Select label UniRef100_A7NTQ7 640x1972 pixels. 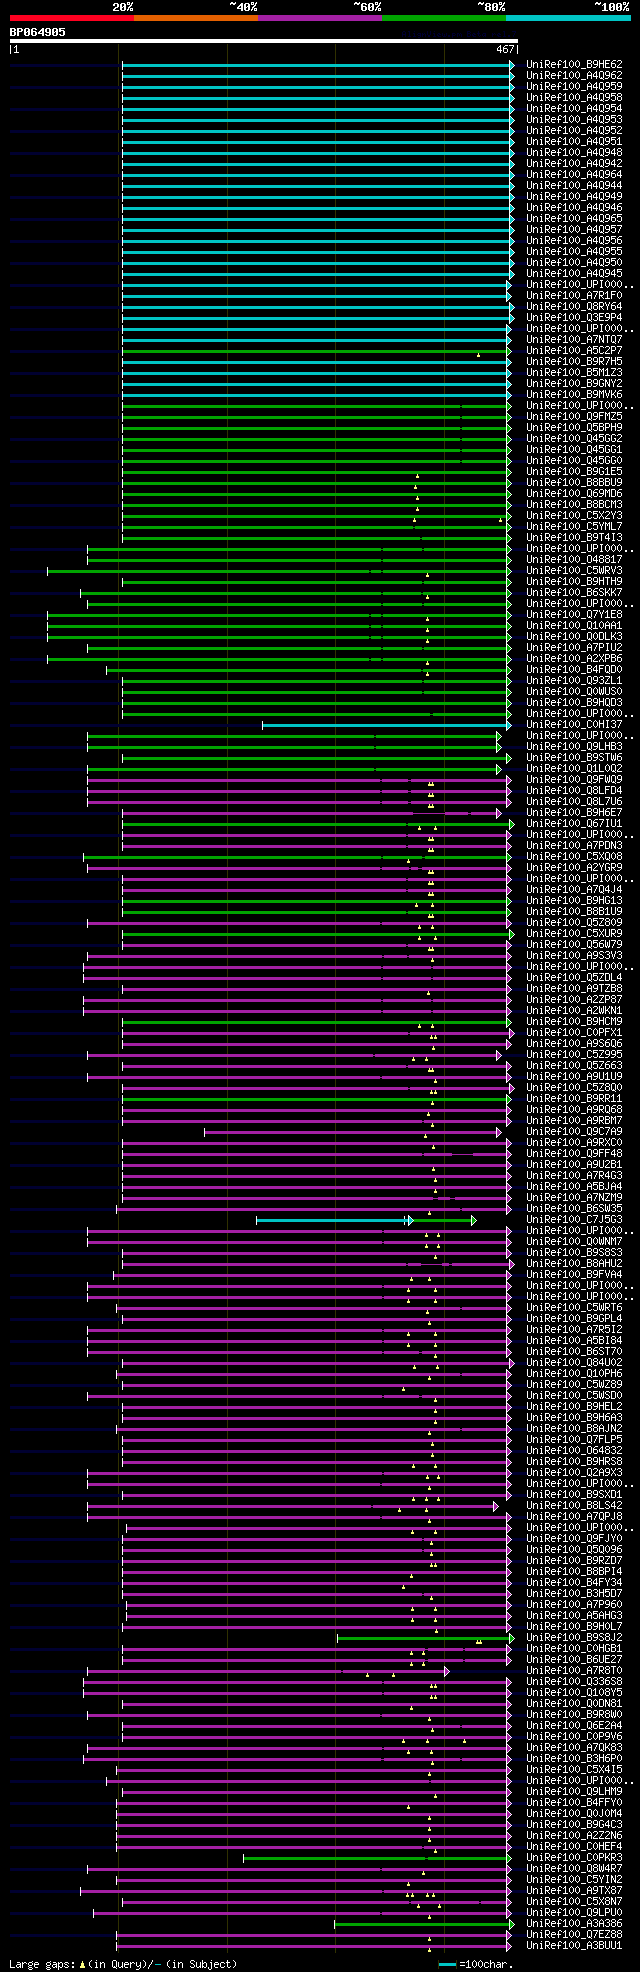coord(574,339)
